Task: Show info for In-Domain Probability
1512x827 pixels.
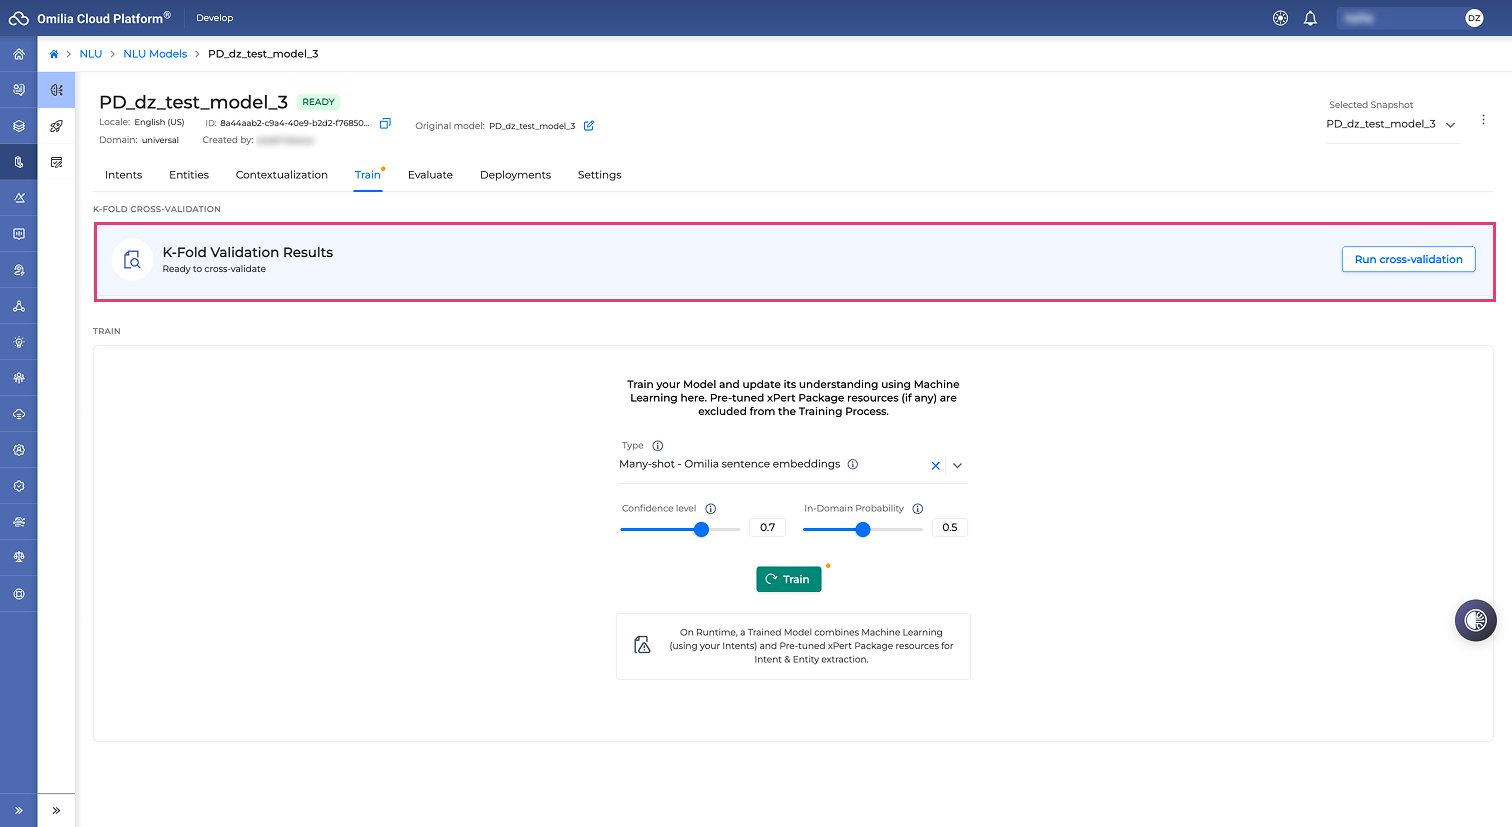Action: (918, 509)
